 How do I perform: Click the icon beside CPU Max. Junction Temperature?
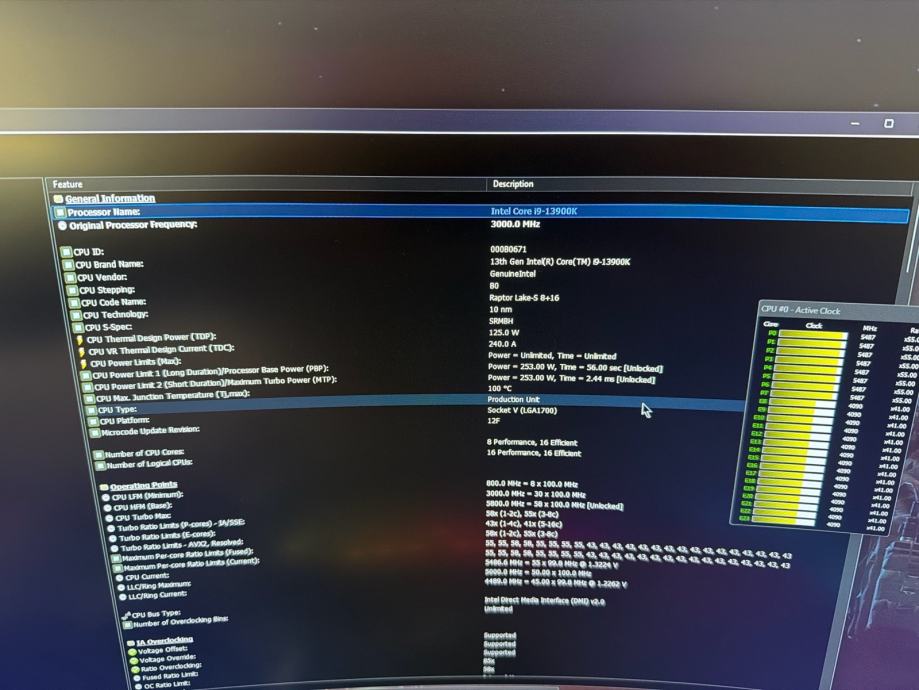[x=90, y=399]
